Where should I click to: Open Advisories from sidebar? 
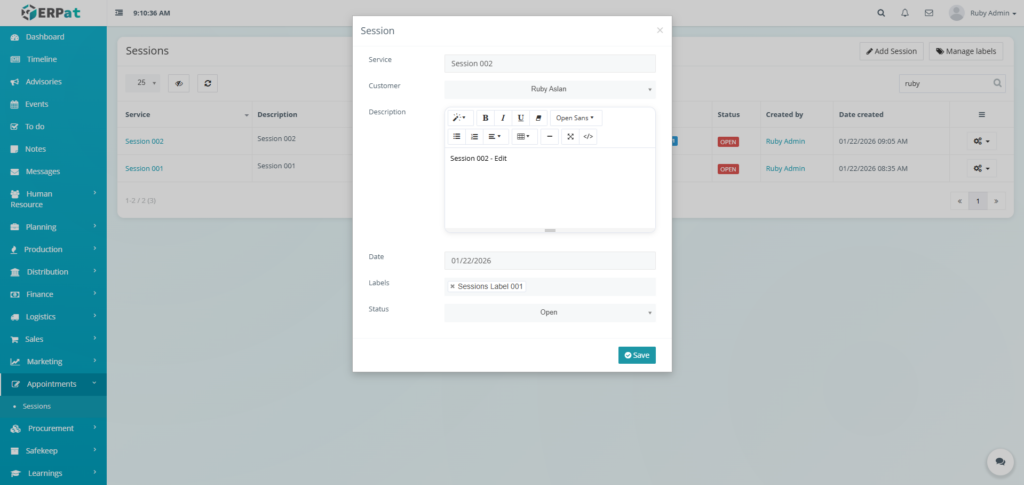pos(54,82)
